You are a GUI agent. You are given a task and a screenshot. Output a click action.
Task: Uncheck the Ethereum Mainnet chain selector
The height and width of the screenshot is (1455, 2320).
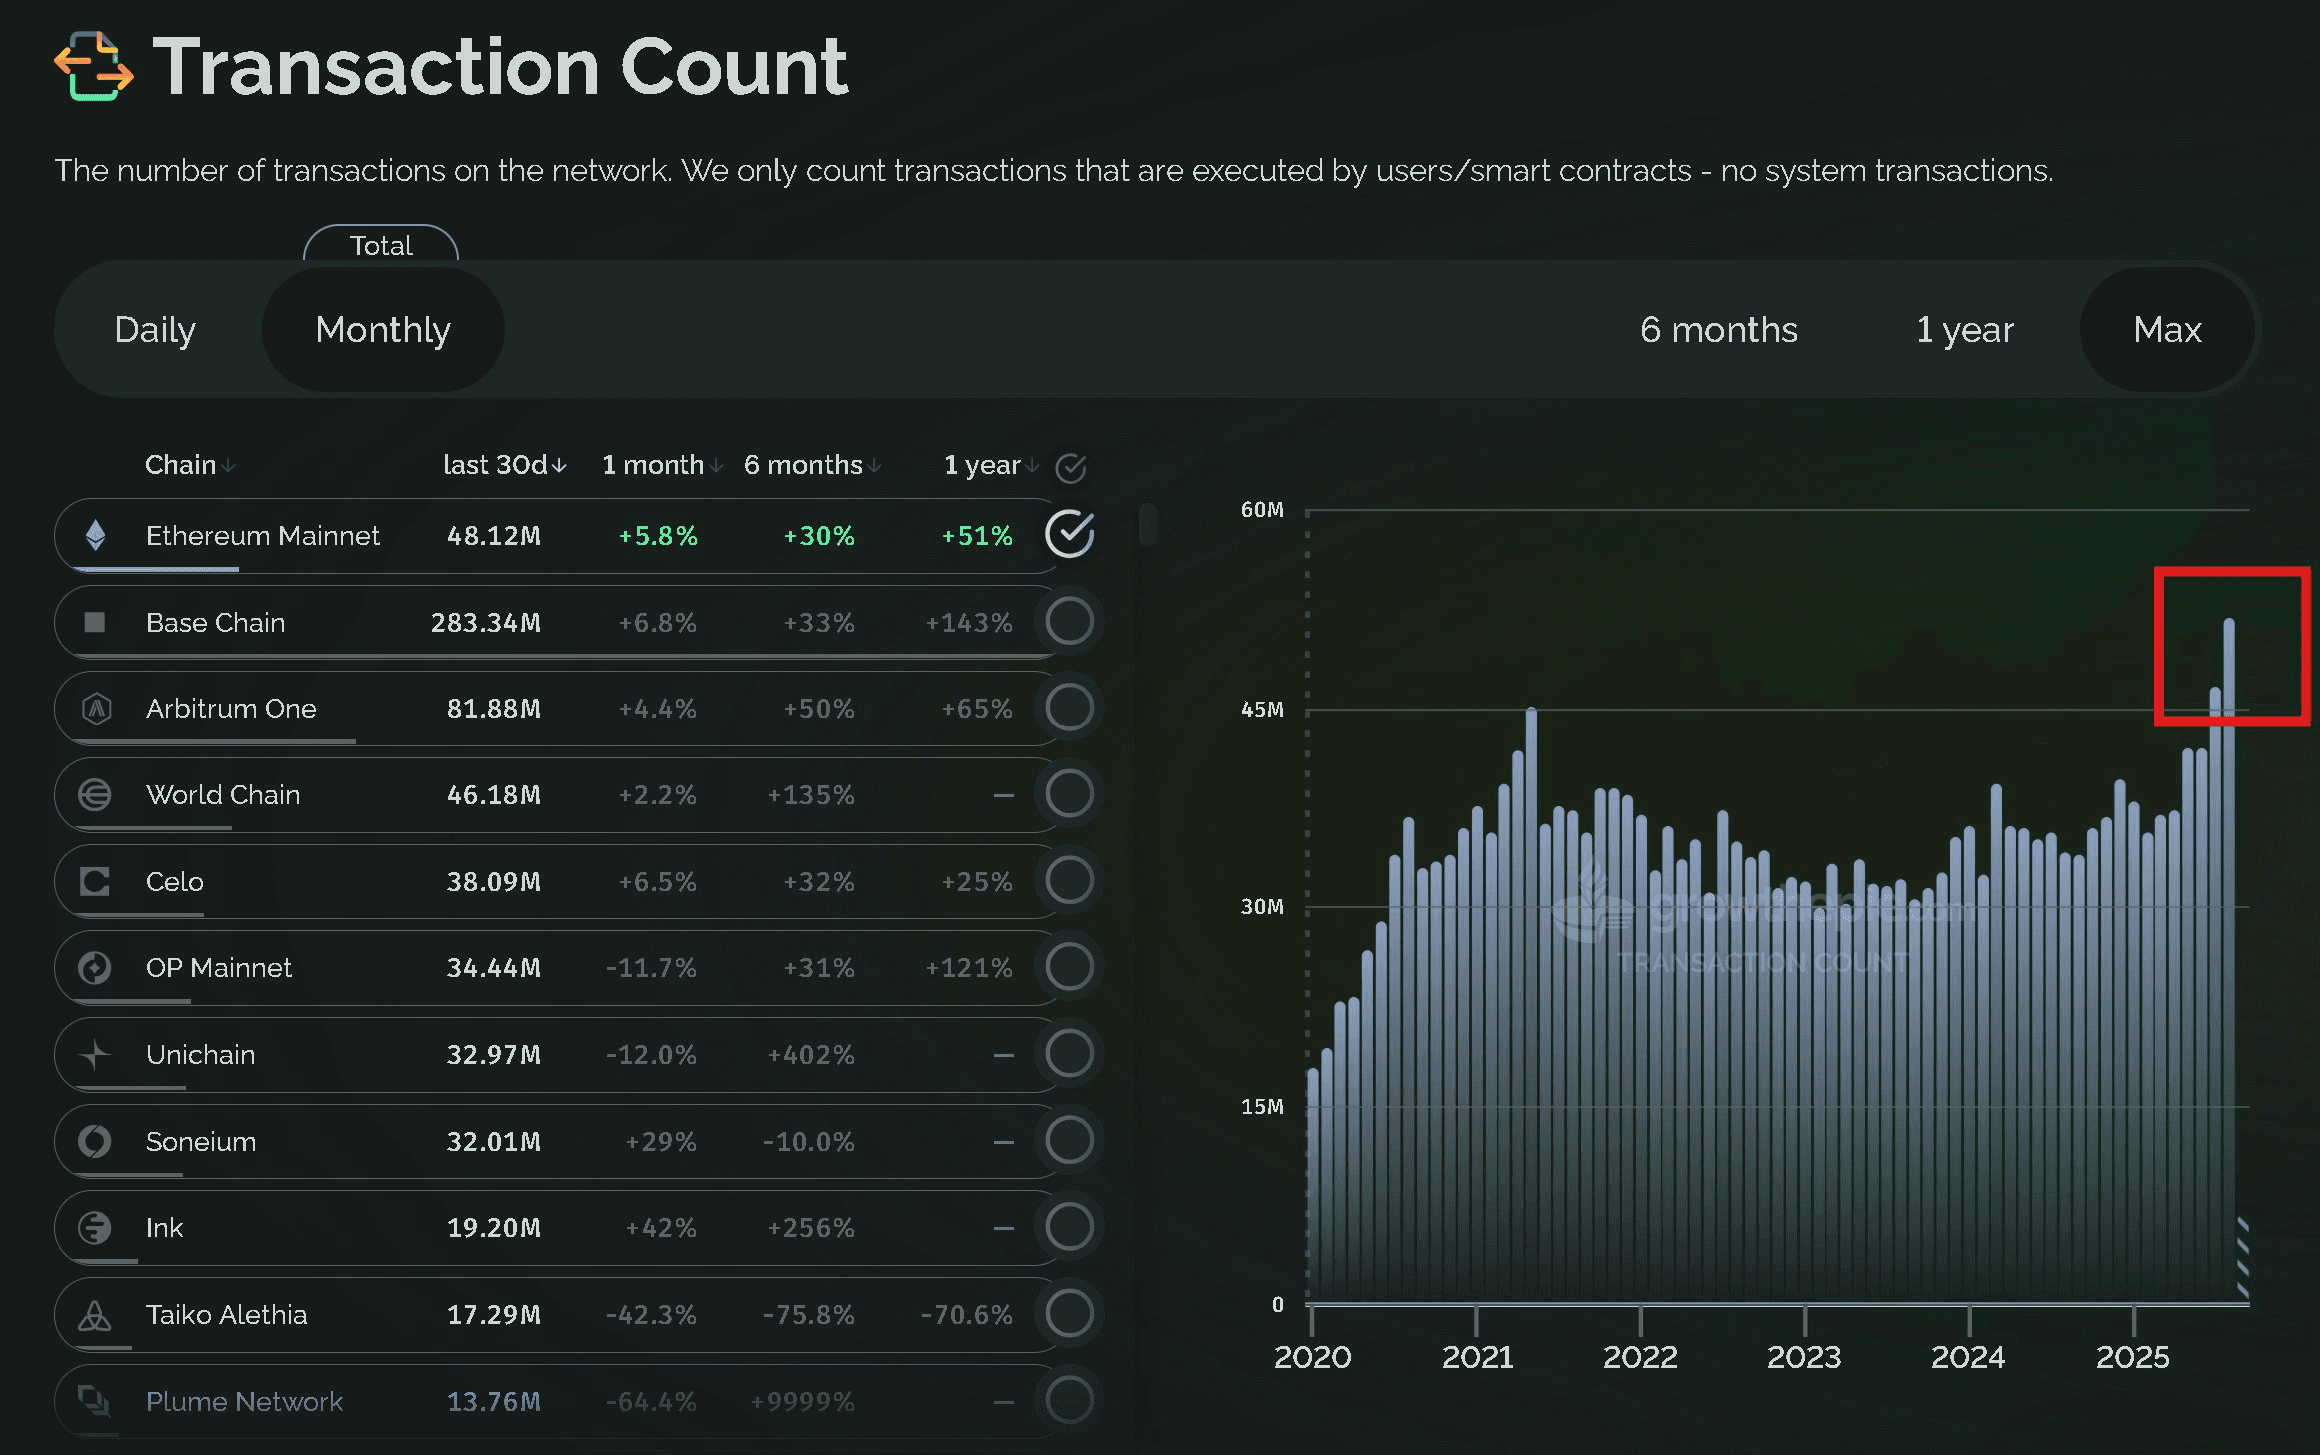[x=1070, y=534]
